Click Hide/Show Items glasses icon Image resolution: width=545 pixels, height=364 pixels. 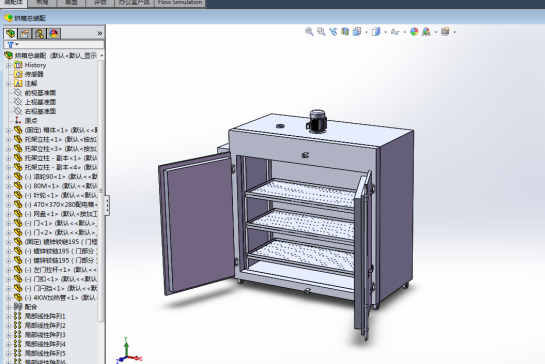395,32
